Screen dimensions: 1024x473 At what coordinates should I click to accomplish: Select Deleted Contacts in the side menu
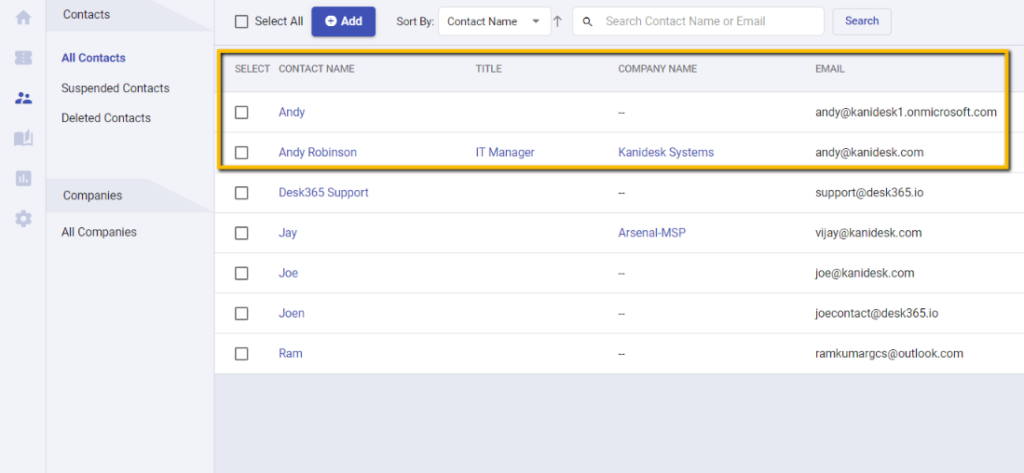(x=106, y=118)
